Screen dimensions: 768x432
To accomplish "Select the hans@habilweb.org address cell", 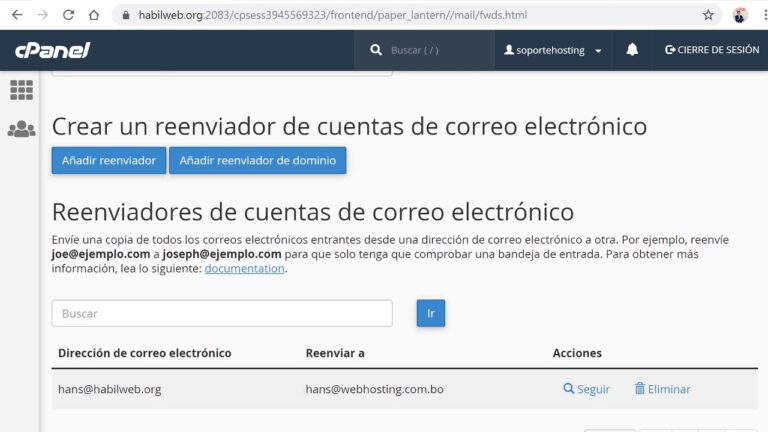I will tap(109, 389).
